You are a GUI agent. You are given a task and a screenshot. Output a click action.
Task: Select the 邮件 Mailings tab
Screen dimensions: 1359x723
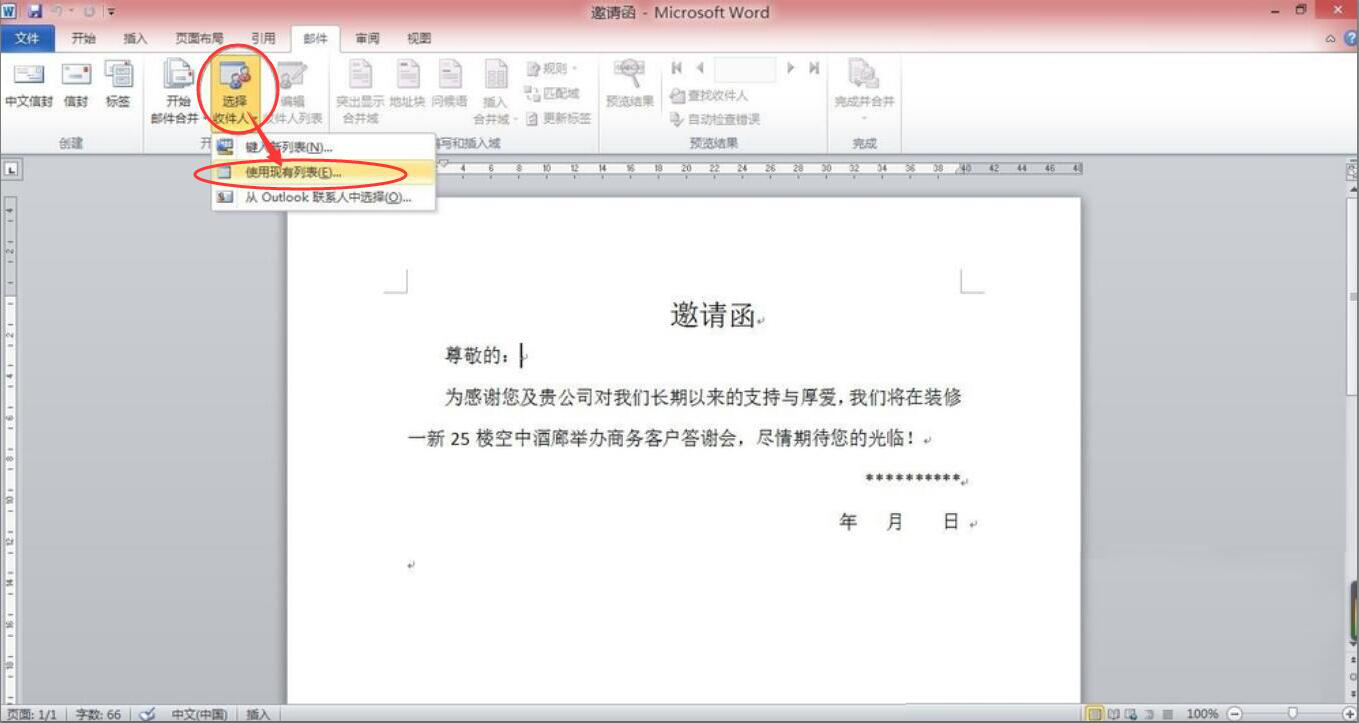[315, 38]
